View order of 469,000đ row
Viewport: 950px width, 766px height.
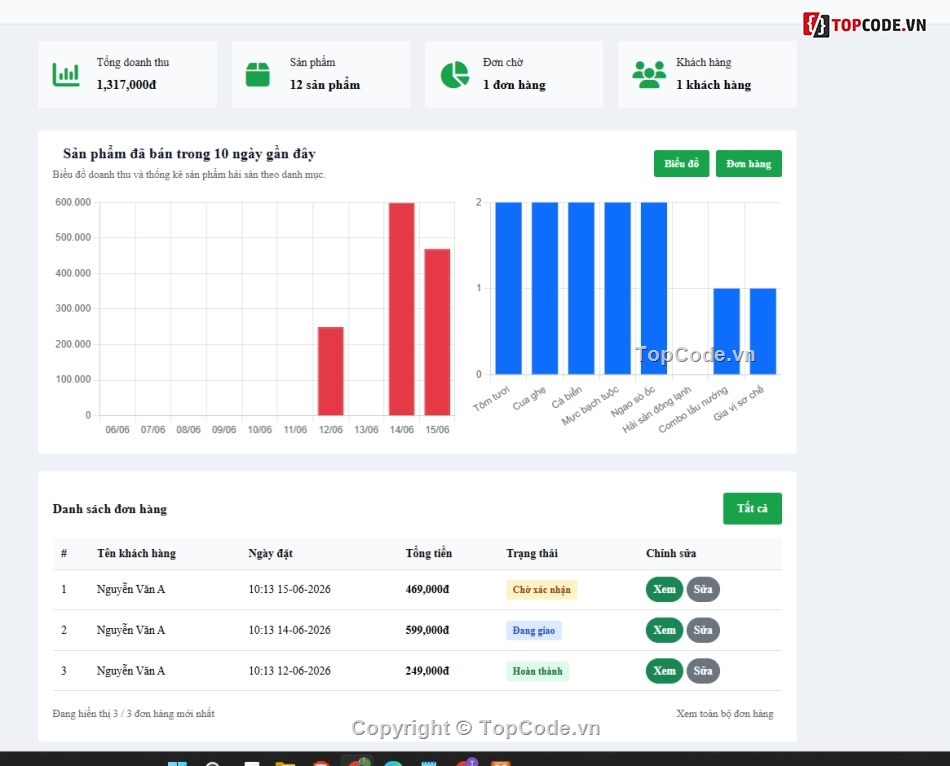[x=664, y=589]
